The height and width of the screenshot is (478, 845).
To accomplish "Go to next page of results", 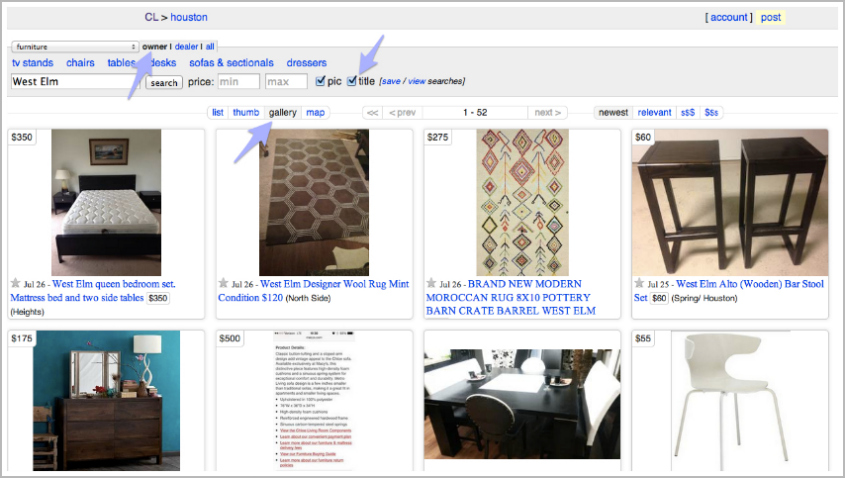I will [x=548, y=112].
